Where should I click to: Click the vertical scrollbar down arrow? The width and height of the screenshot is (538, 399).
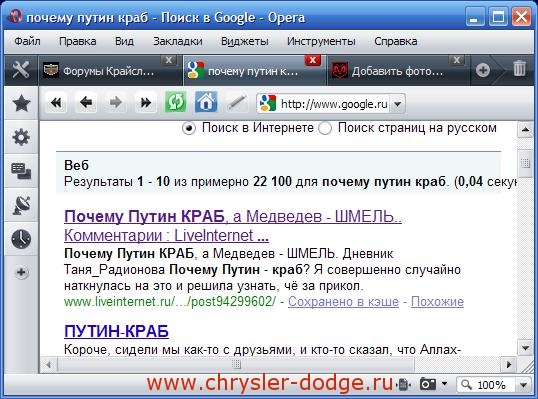525,348
